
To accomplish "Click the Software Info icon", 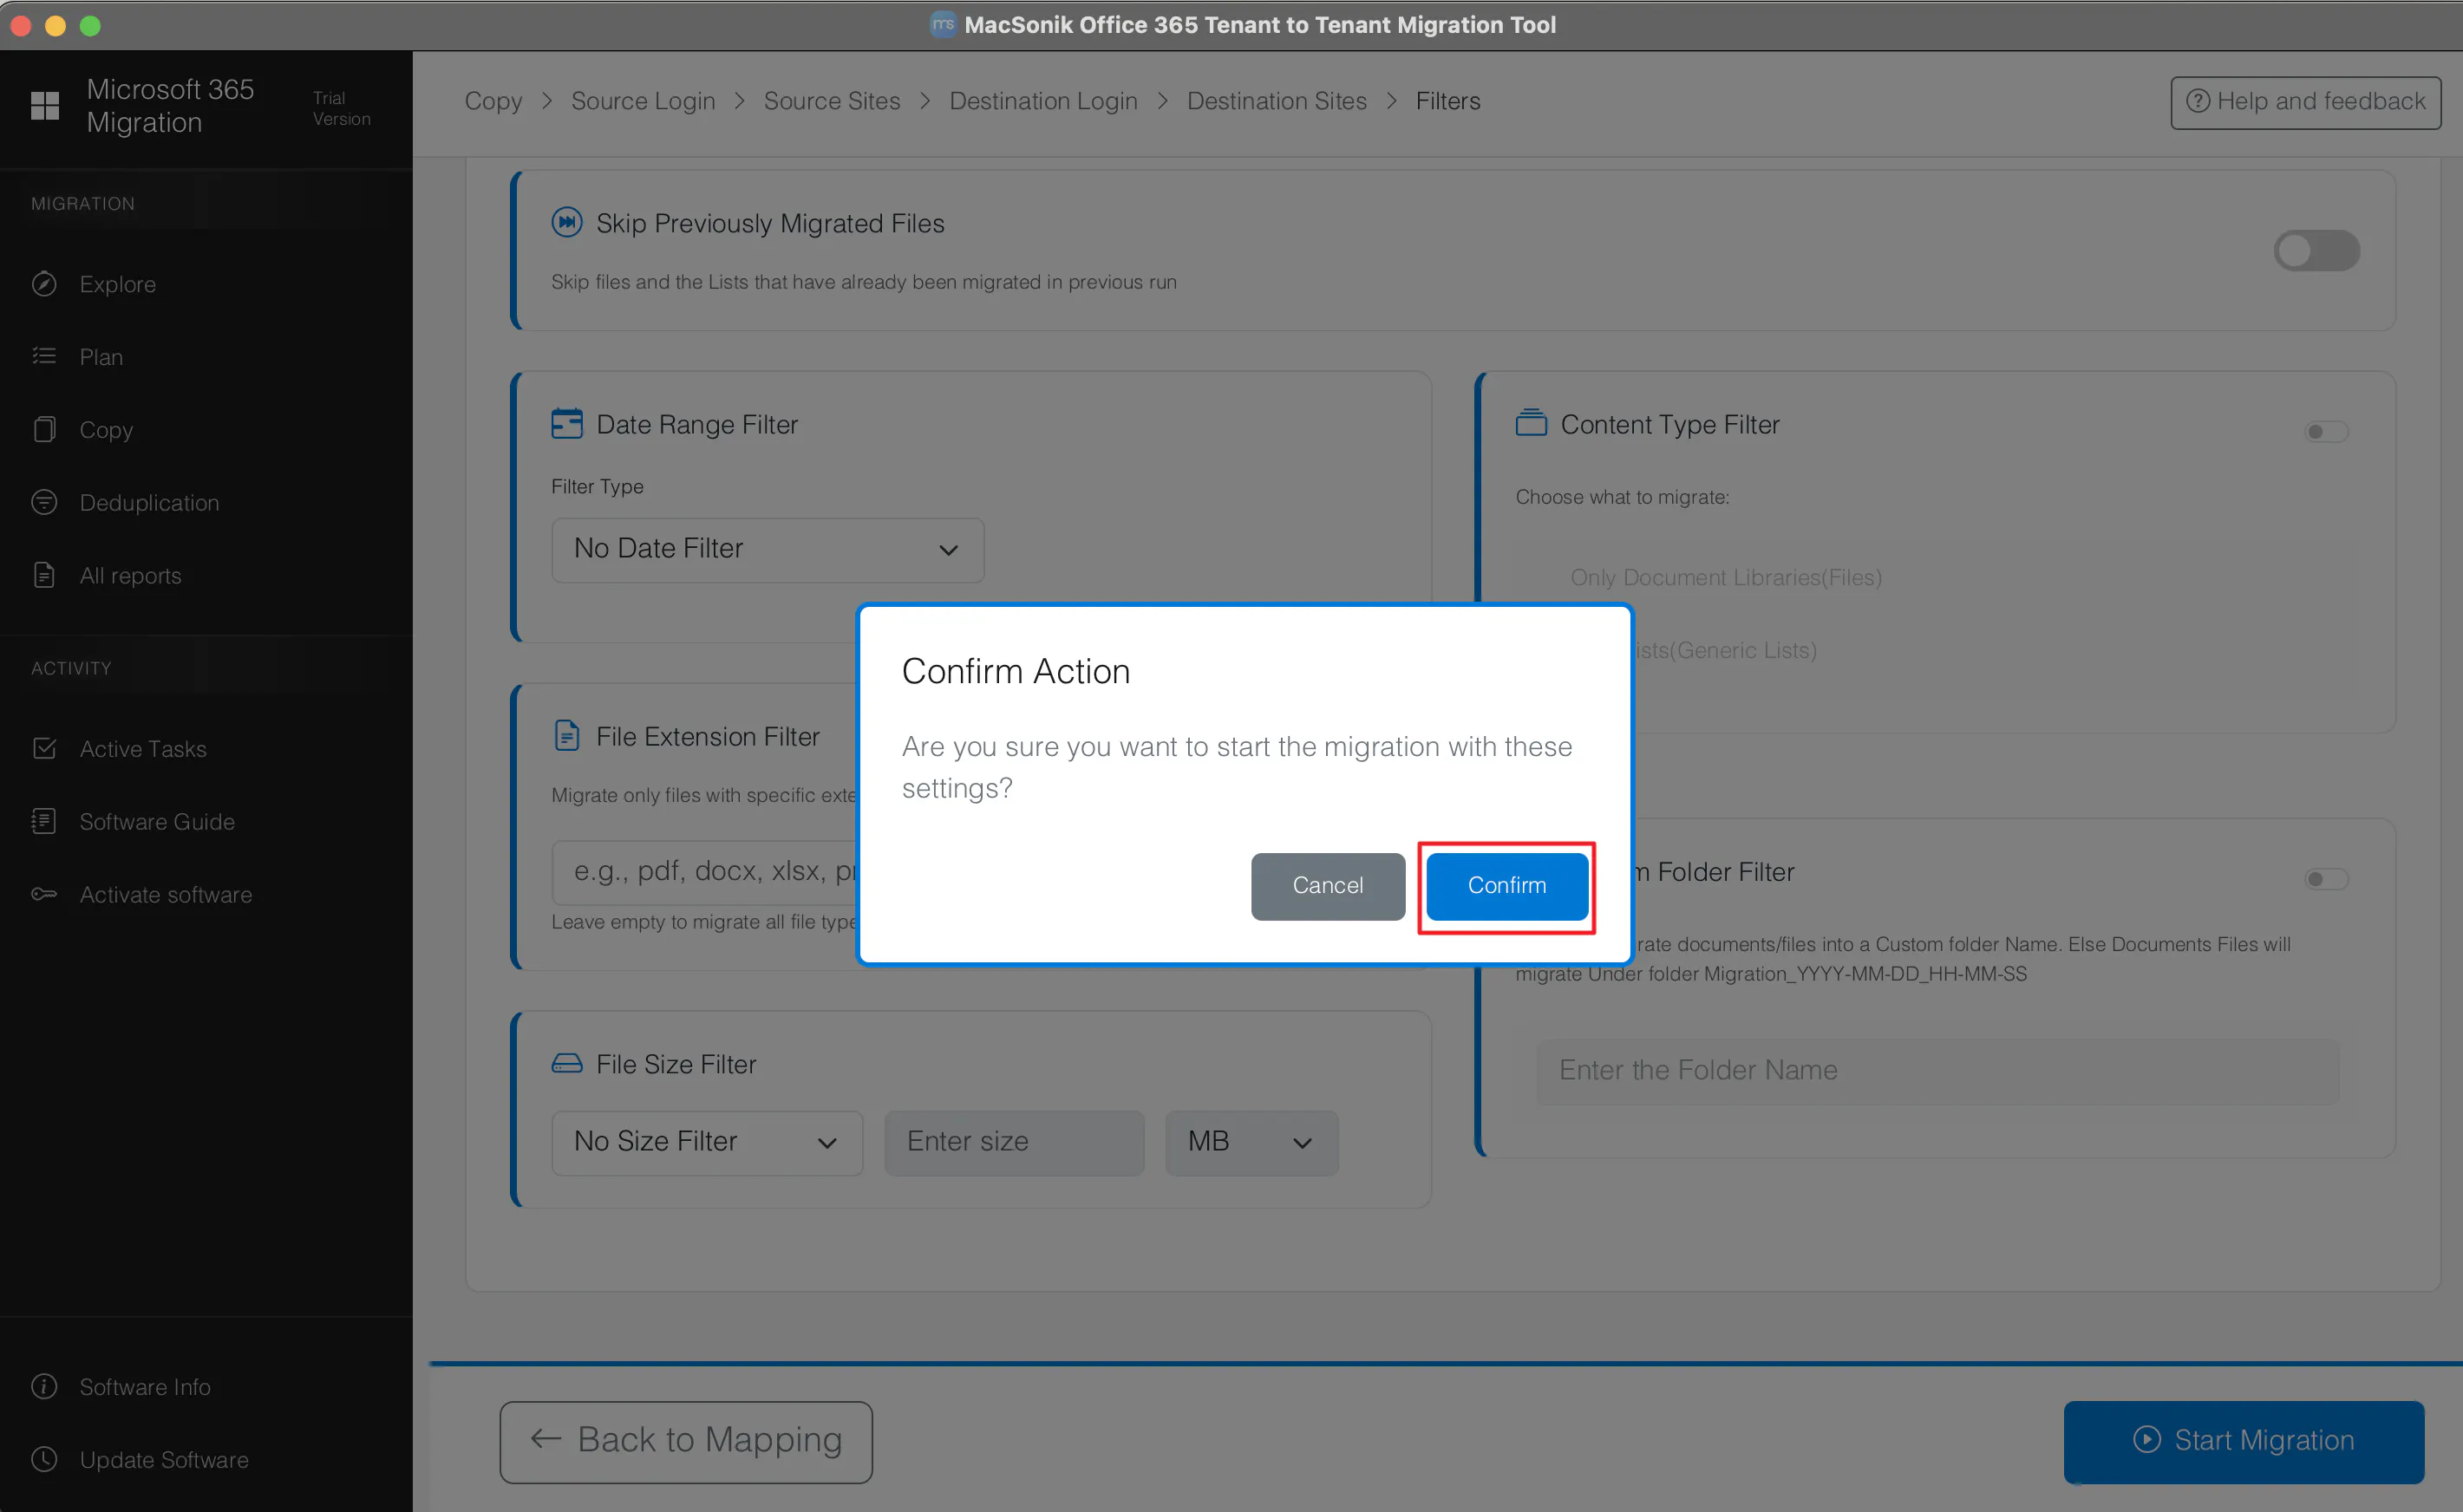I will pyautogui.click(x=44, y=1386).
